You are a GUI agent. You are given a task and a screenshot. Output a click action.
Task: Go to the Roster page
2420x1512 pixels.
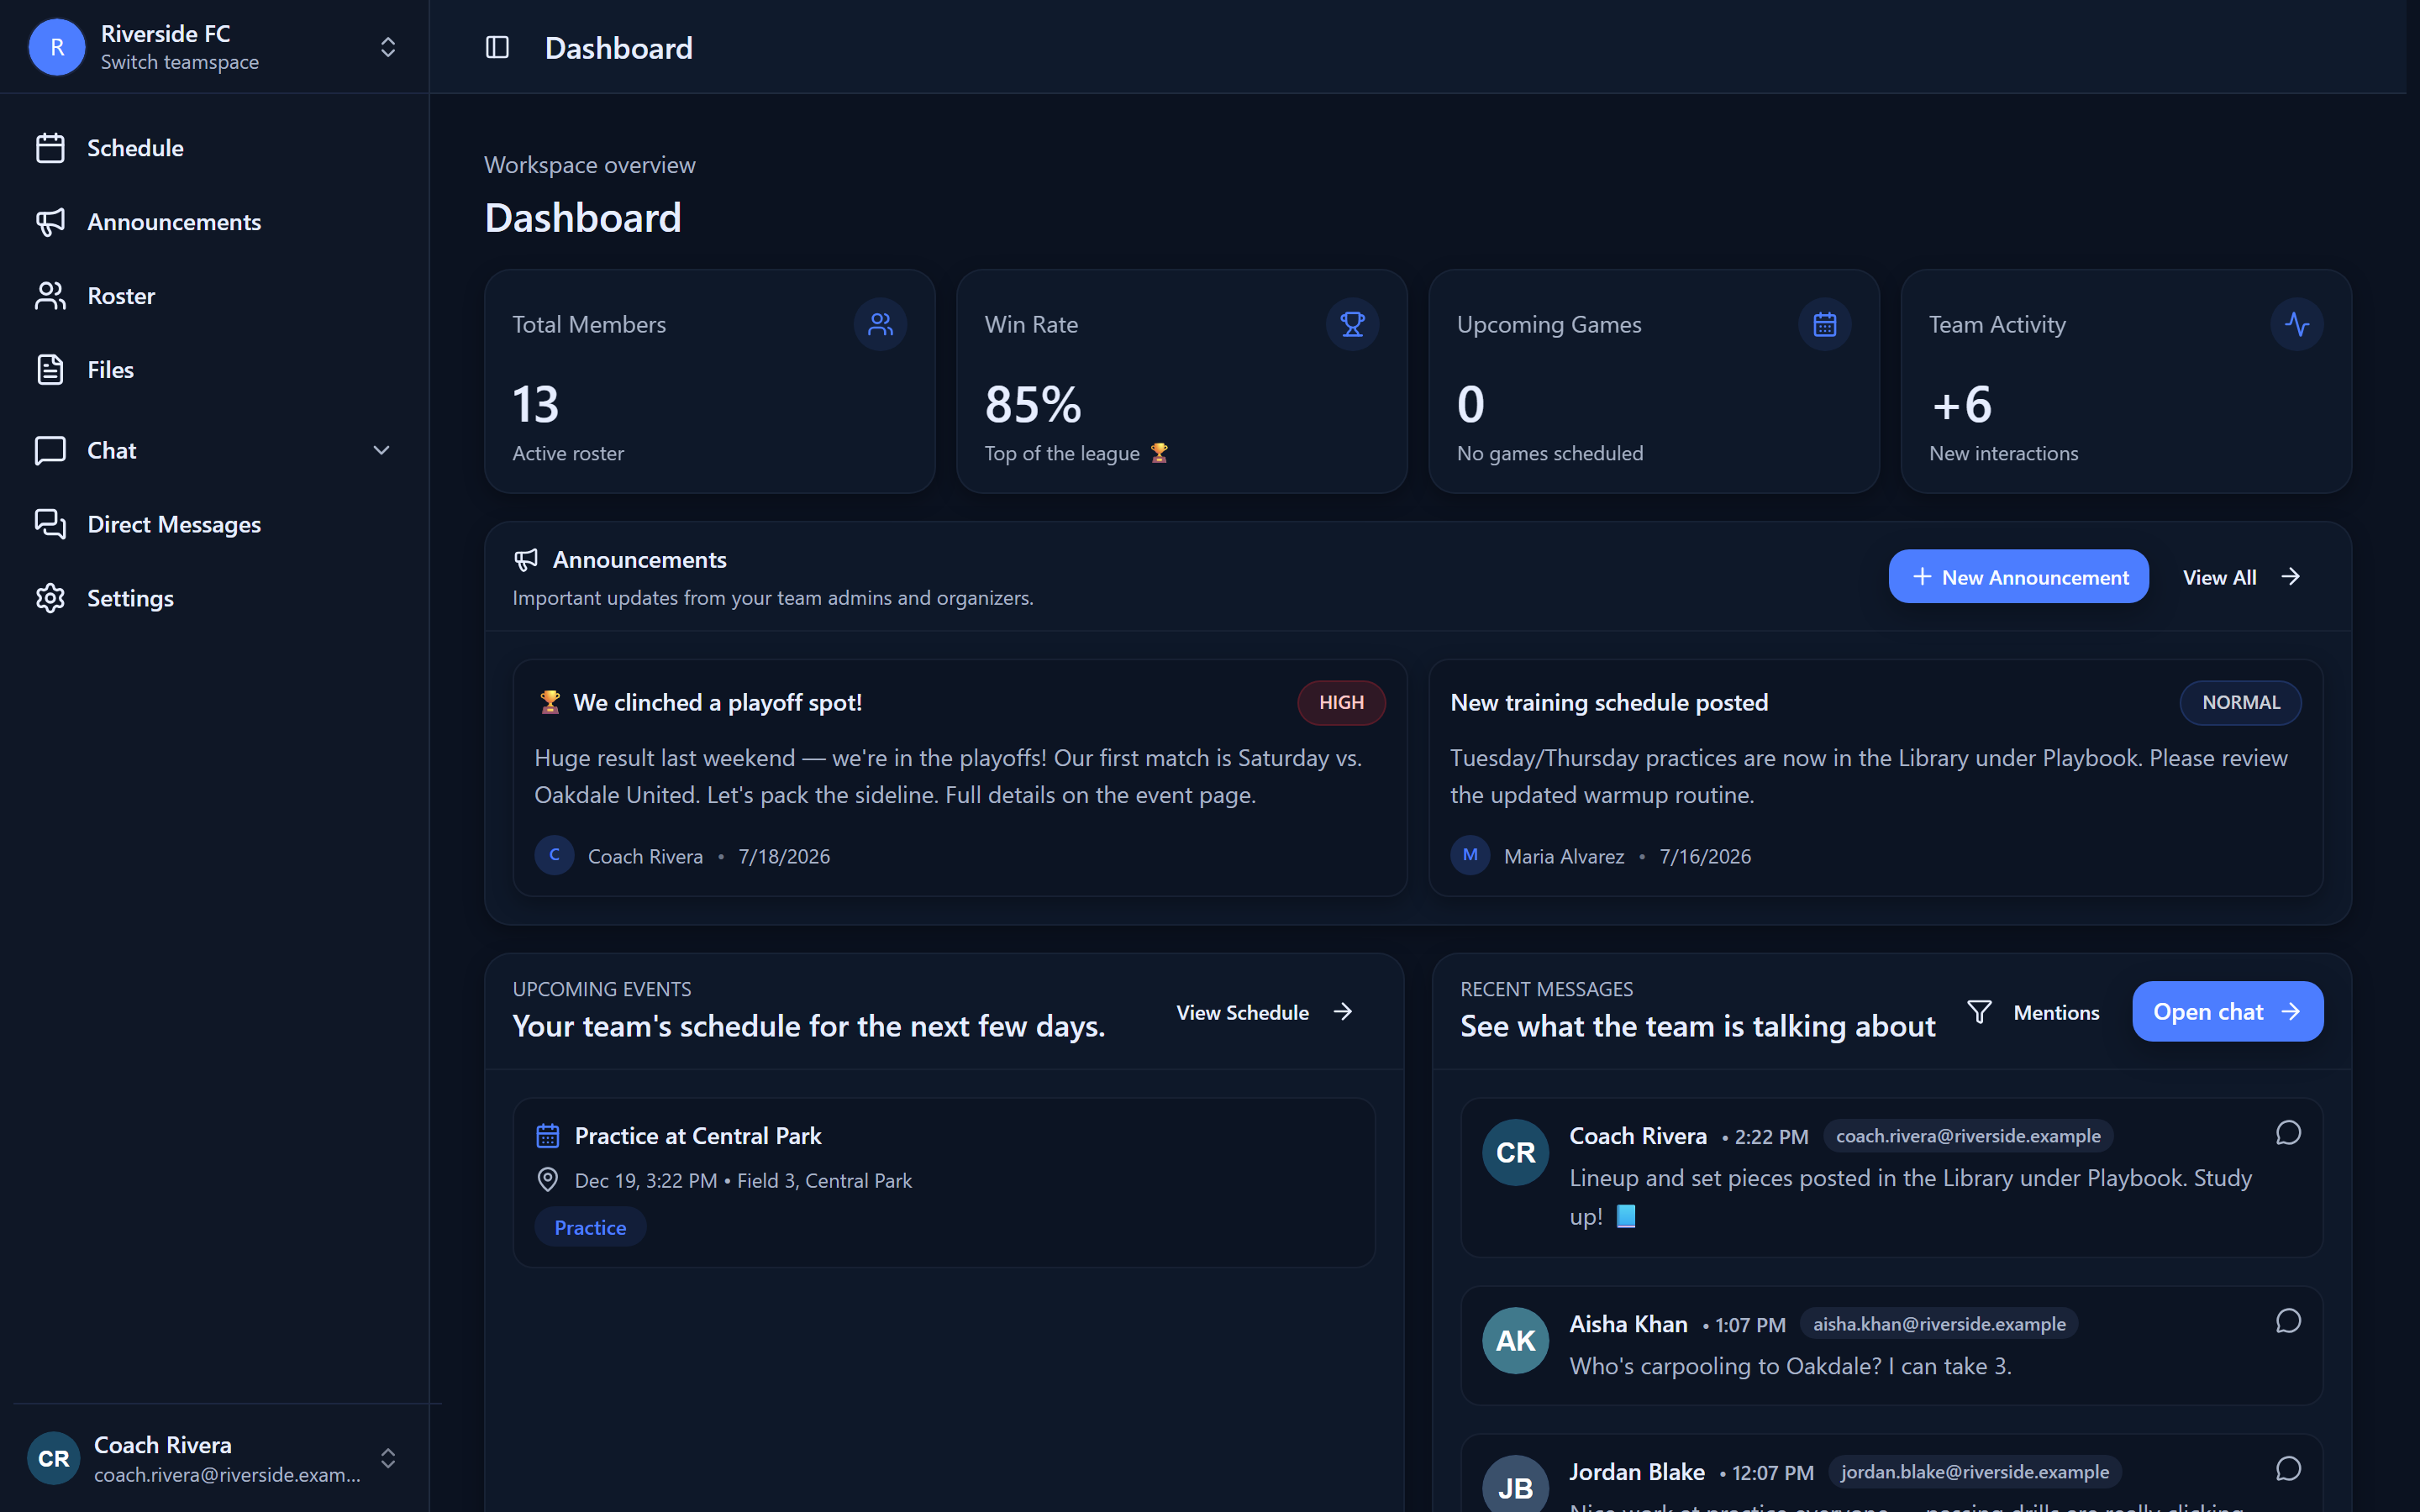pyautogui.click(x=214, y=296)
